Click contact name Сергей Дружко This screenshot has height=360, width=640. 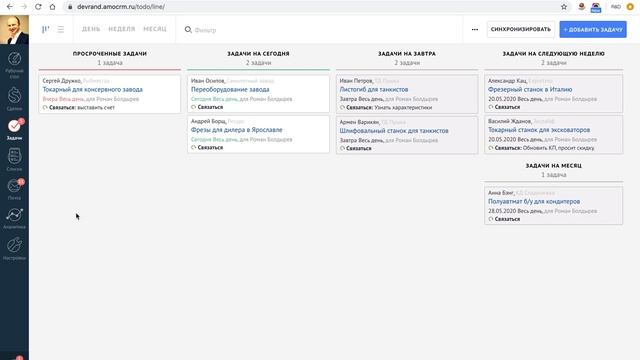[x=62, y=81]
